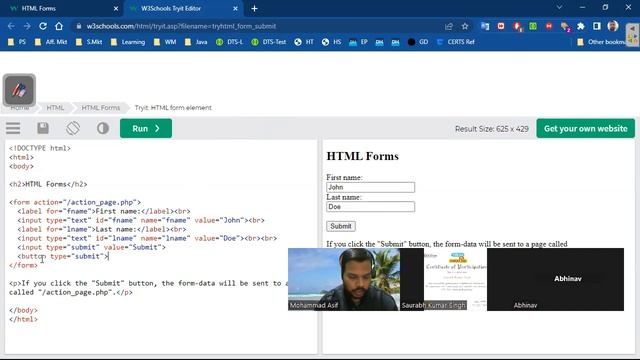Click the Mohammad Asif video thumbnail
Screen dimensions: 640x360
pos(344,279)
